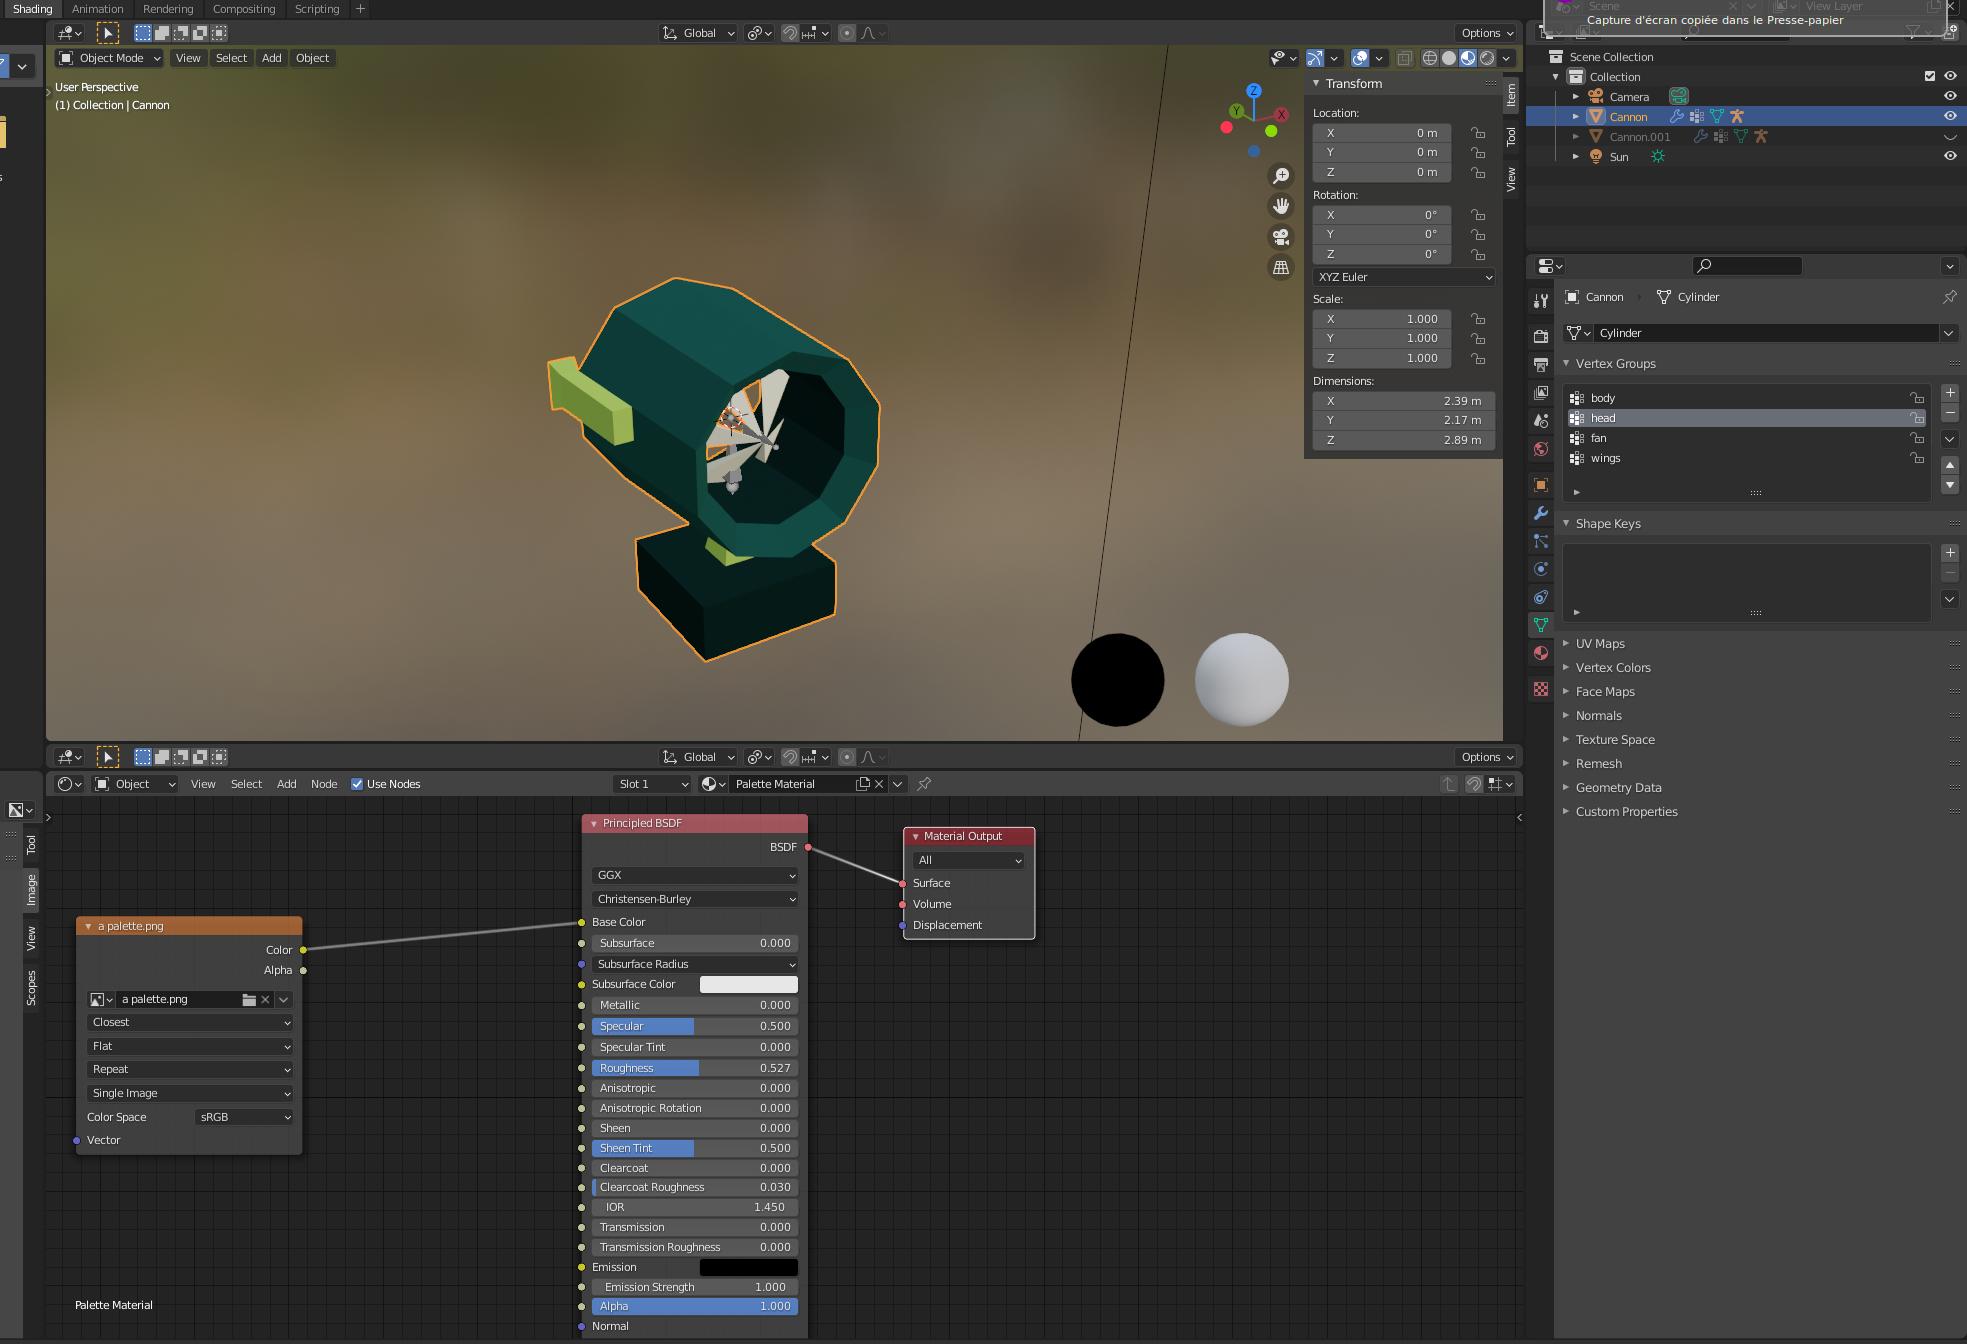Open the Physics Properties tab
Viewport: 1967px width, 1344px height.
tap(1540, 568)
